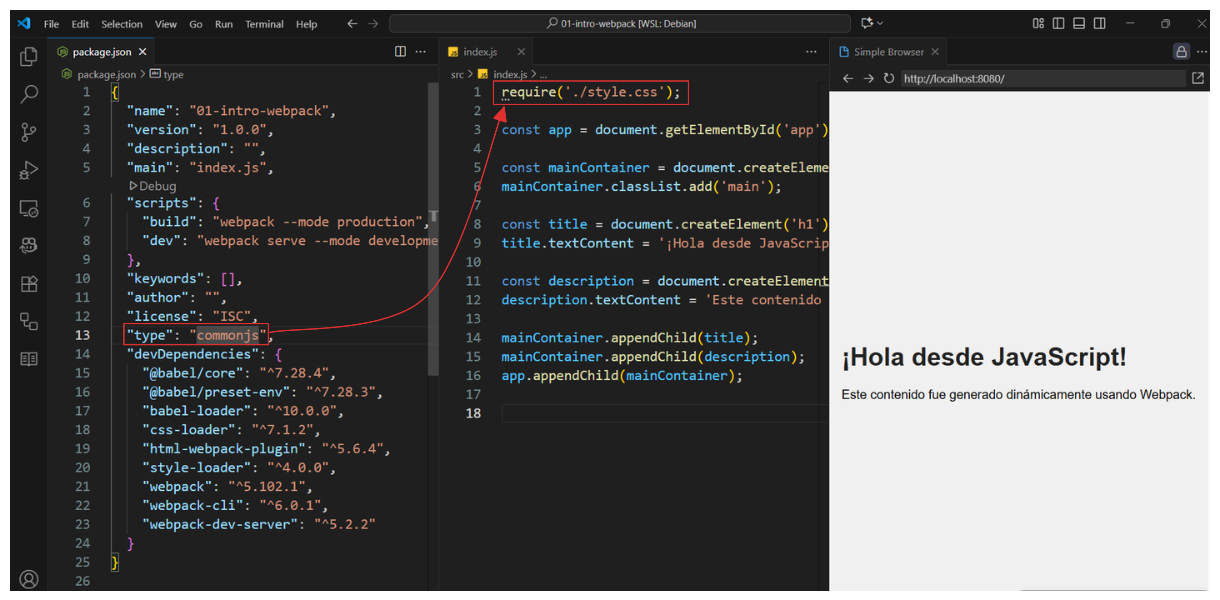1220x600 pixels.
Task: Open the Source Control view
Action: pos(29,132)
